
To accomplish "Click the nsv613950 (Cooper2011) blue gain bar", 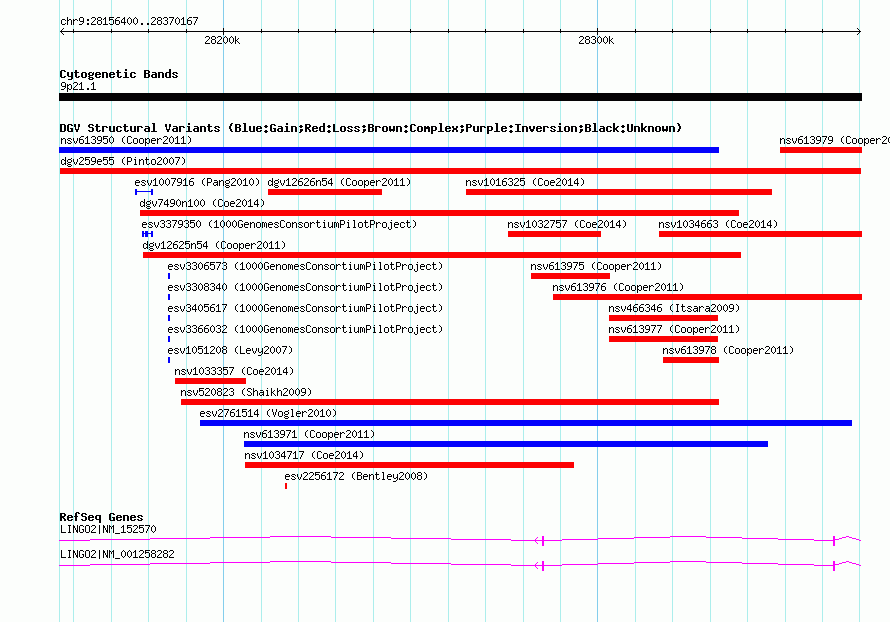I will pyautogui.click(x=389, y=150).
